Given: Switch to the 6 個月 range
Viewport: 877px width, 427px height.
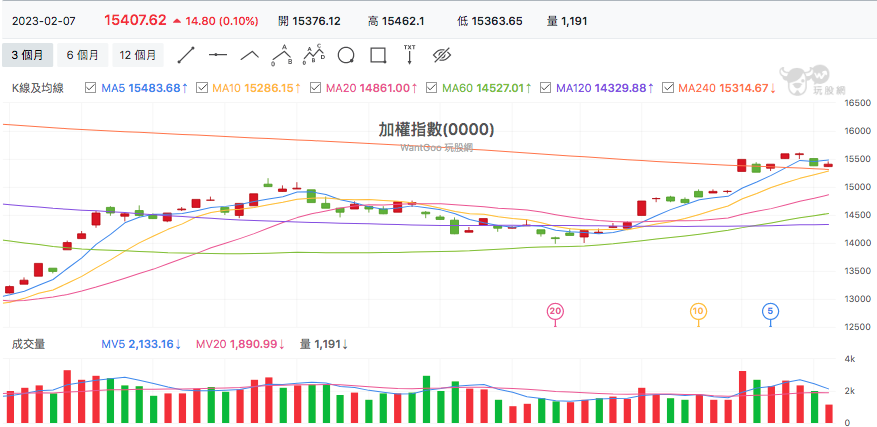Looking at the screenshot, I should (83, 55).
